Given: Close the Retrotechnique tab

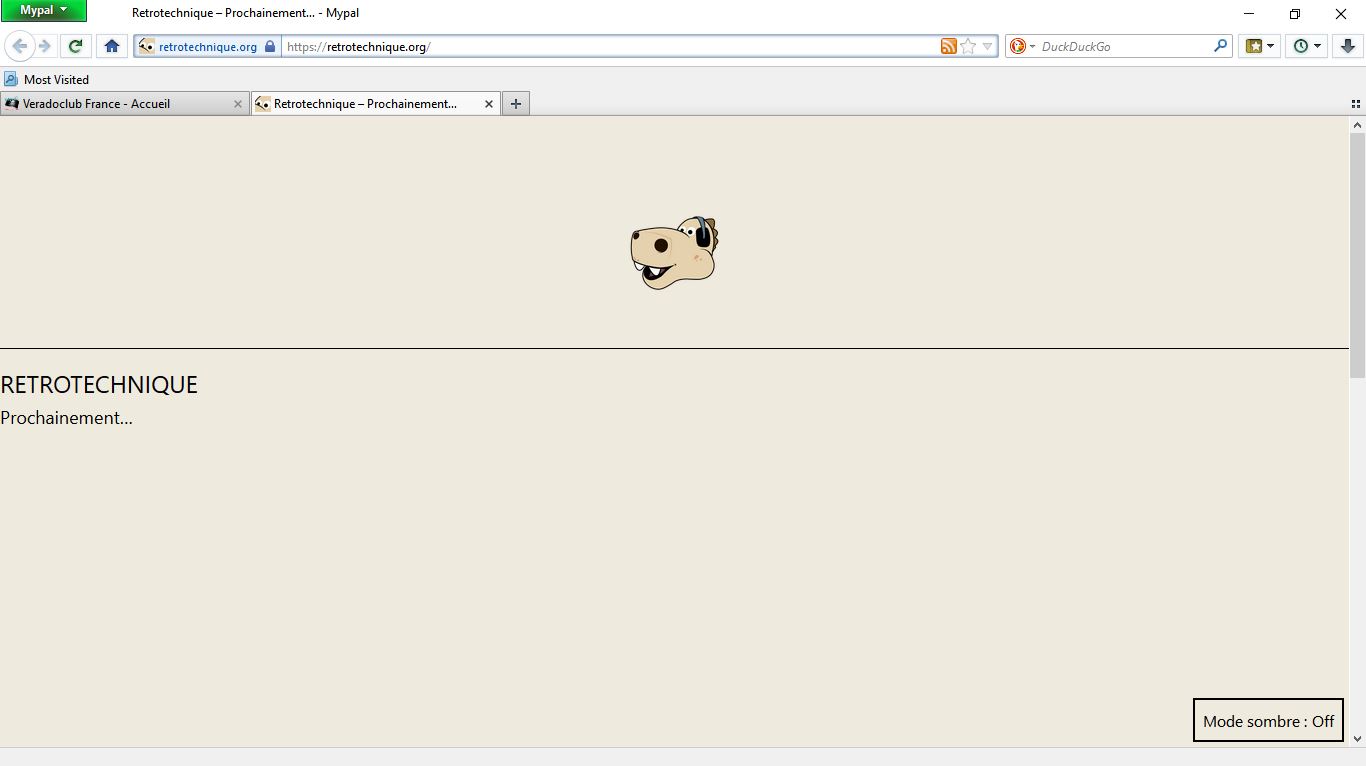Looking at the screenshot, I should (489, 104).
